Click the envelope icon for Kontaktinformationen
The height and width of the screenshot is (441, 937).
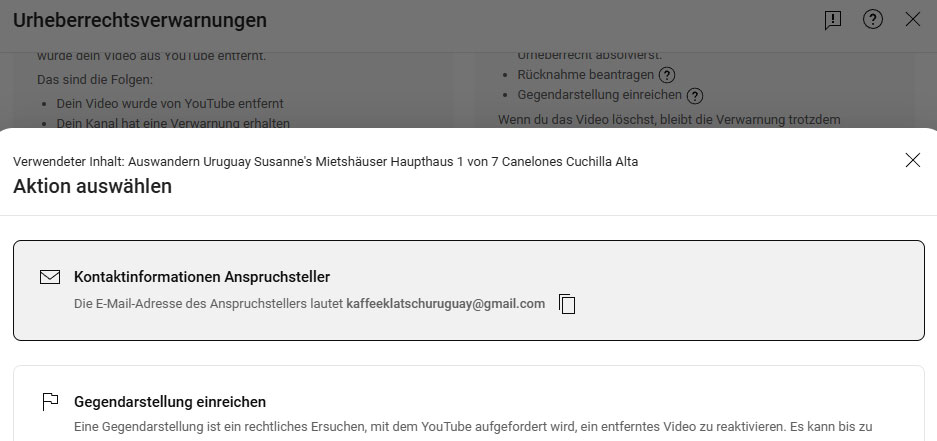coord(50,277)
